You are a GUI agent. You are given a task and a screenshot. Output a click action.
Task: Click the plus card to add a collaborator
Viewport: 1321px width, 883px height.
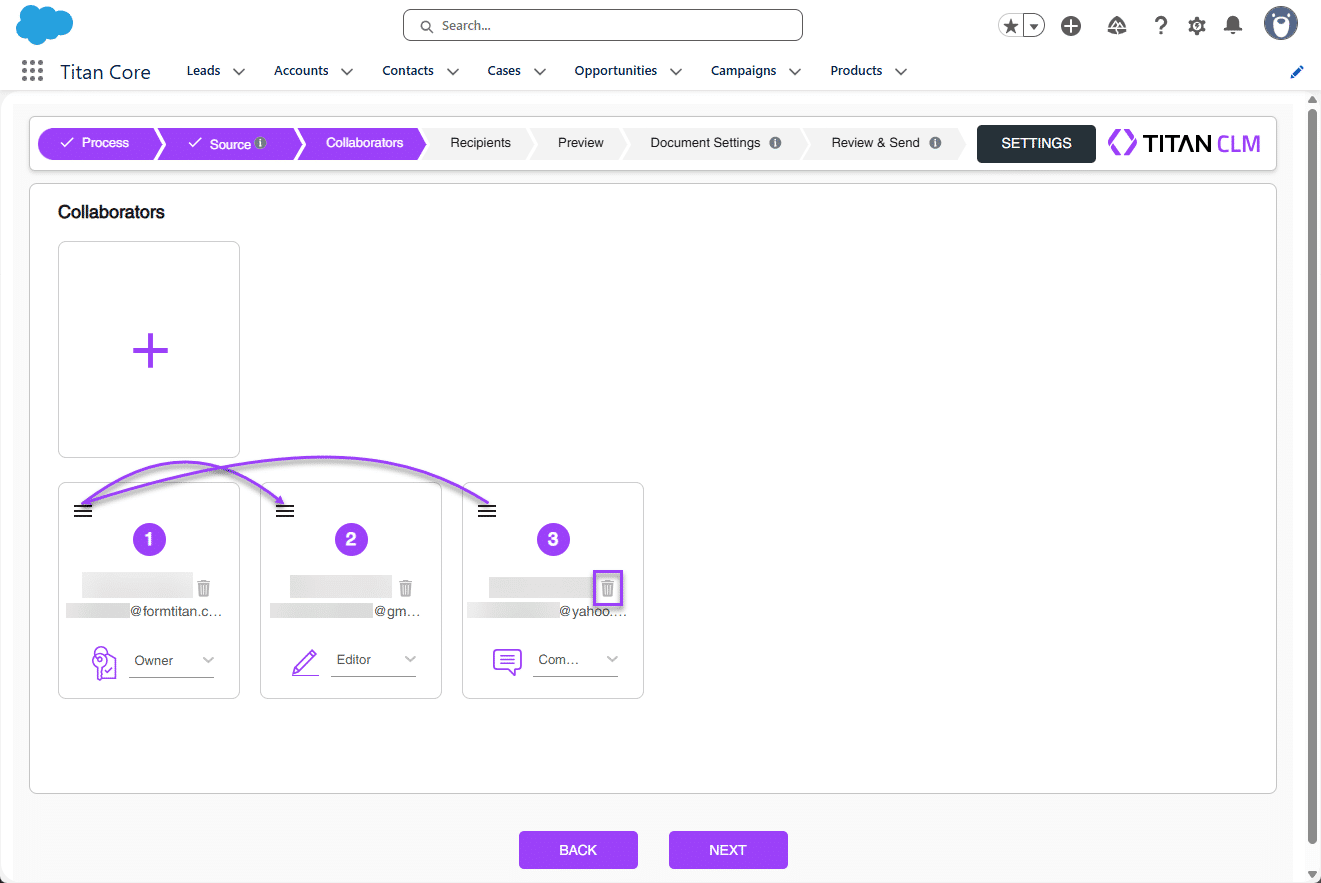click(149, 349)
